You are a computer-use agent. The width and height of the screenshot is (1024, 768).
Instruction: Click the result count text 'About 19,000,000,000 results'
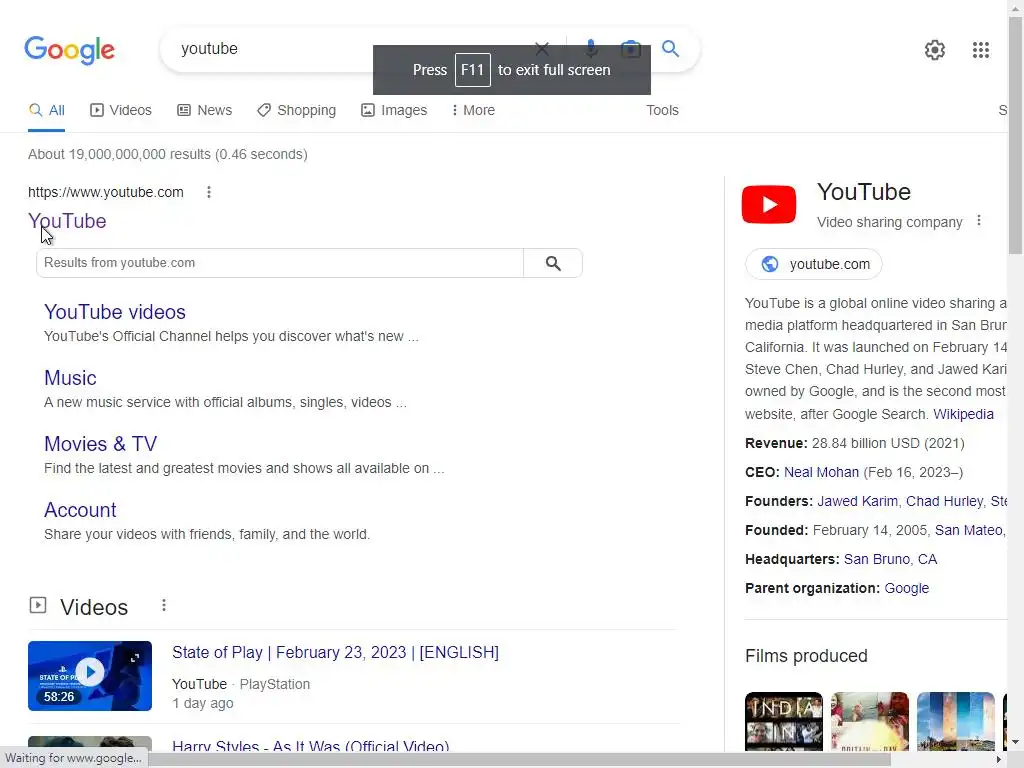(x=120, y=154)
